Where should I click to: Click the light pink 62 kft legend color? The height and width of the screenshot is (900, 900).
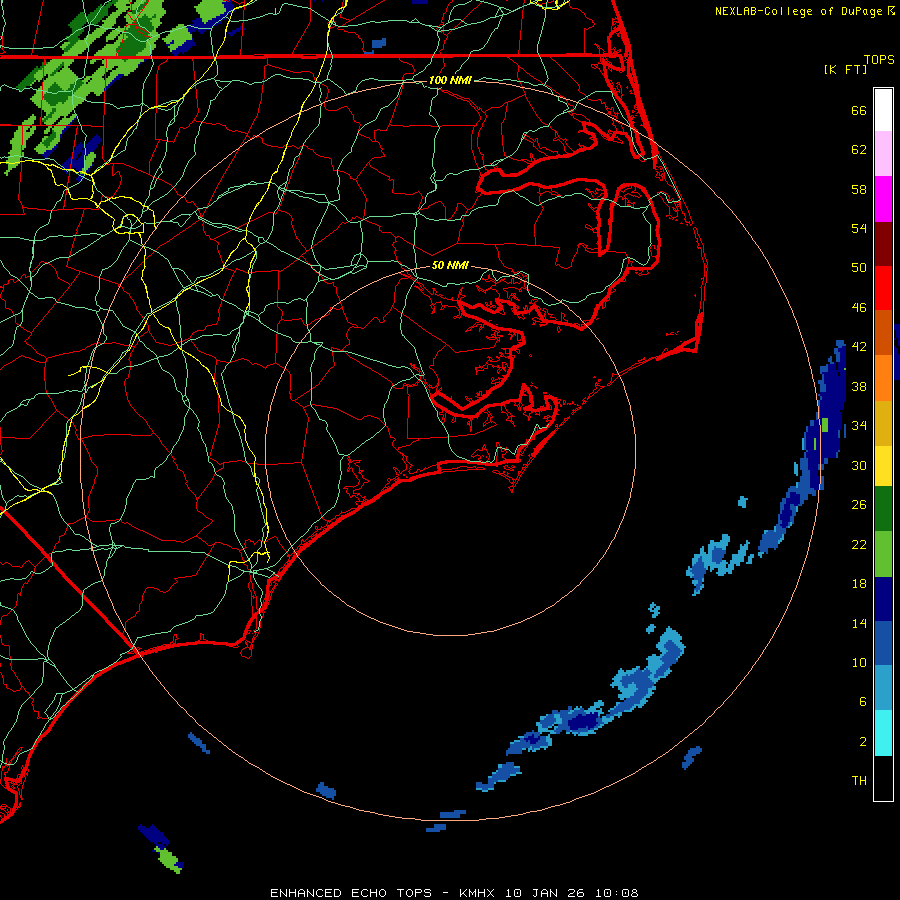click(883, 154)
